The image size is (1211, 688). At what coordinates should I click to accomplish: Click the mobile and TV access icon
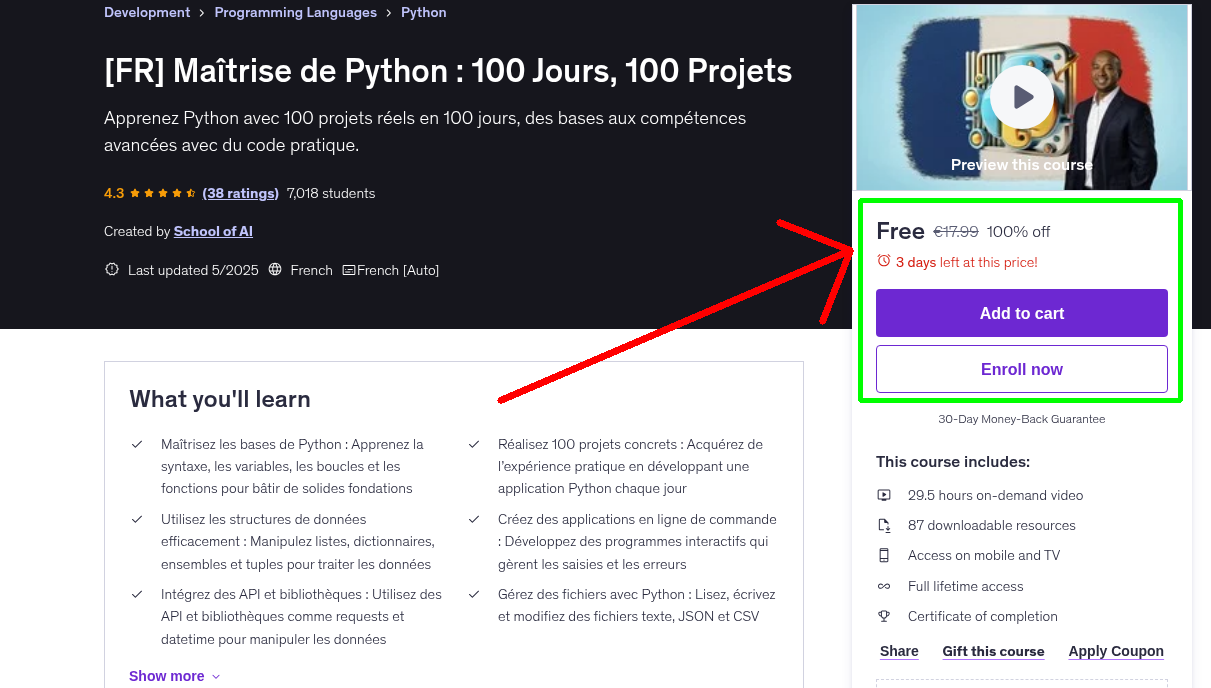(x=885, y=555)
